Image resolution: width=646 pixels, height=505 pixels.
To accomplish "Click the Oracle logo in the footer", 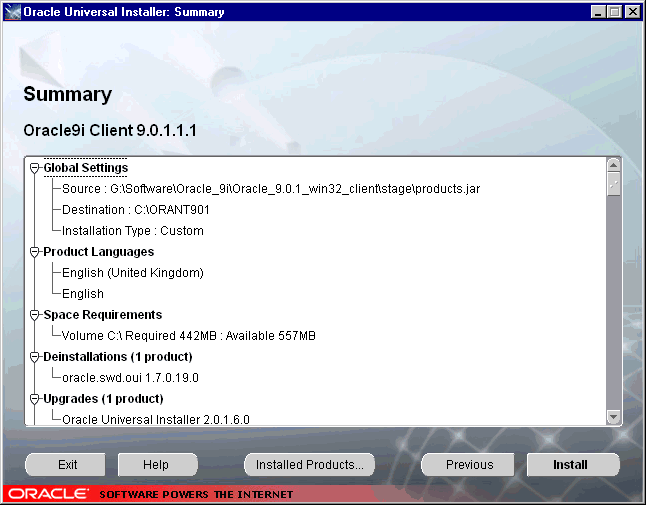I will point(48,493).
